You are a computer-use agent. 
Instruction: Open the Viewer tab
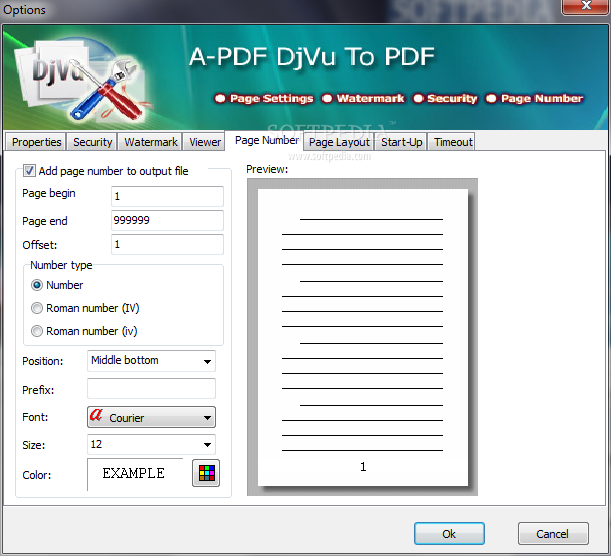click(x=205, y=142)
